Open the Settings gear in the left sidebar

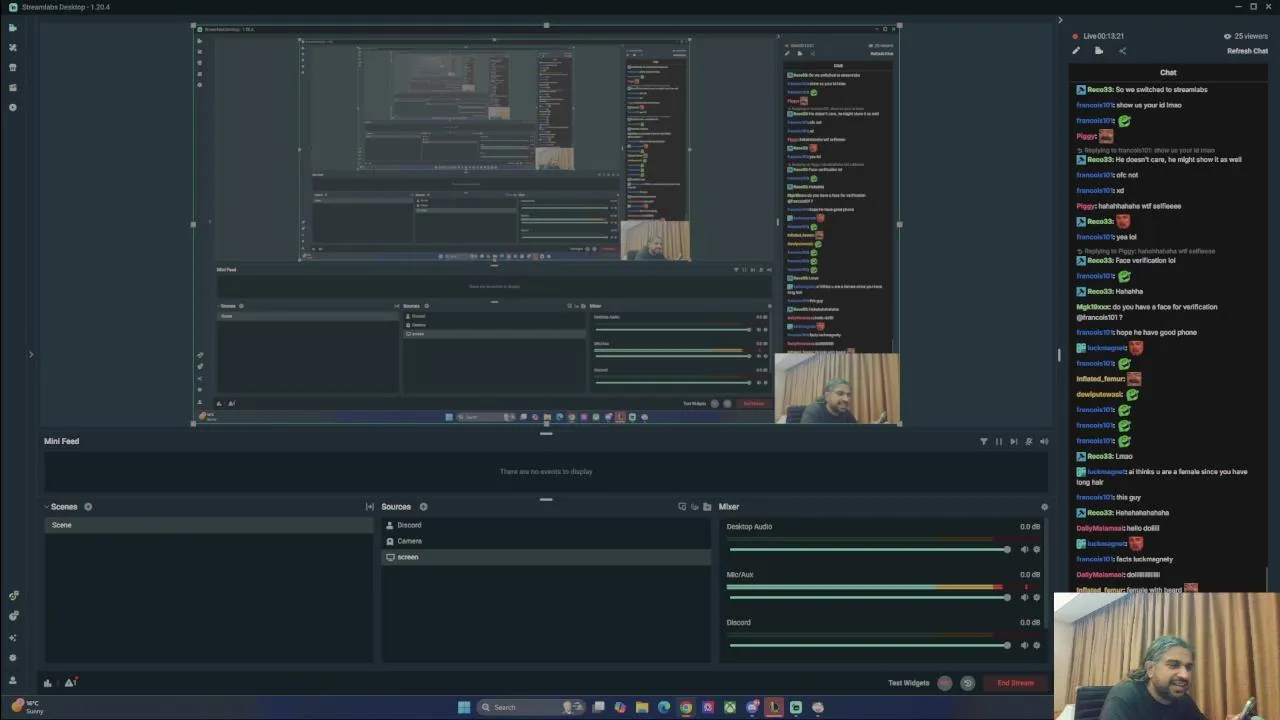pos(13,658)
